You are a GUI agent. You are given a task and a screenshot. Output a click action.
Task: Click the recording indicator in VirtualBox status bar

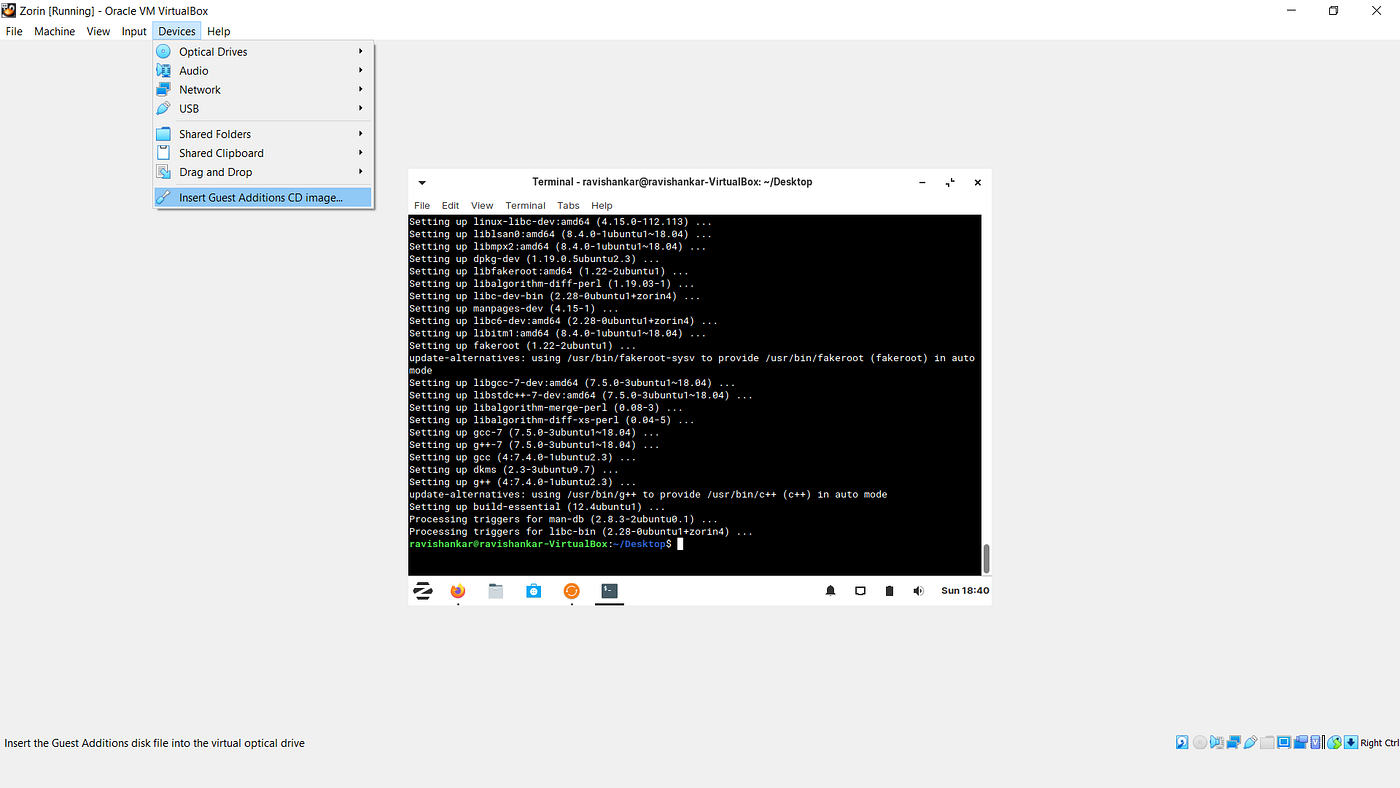pyautogui.click(x=1301, y=742)
